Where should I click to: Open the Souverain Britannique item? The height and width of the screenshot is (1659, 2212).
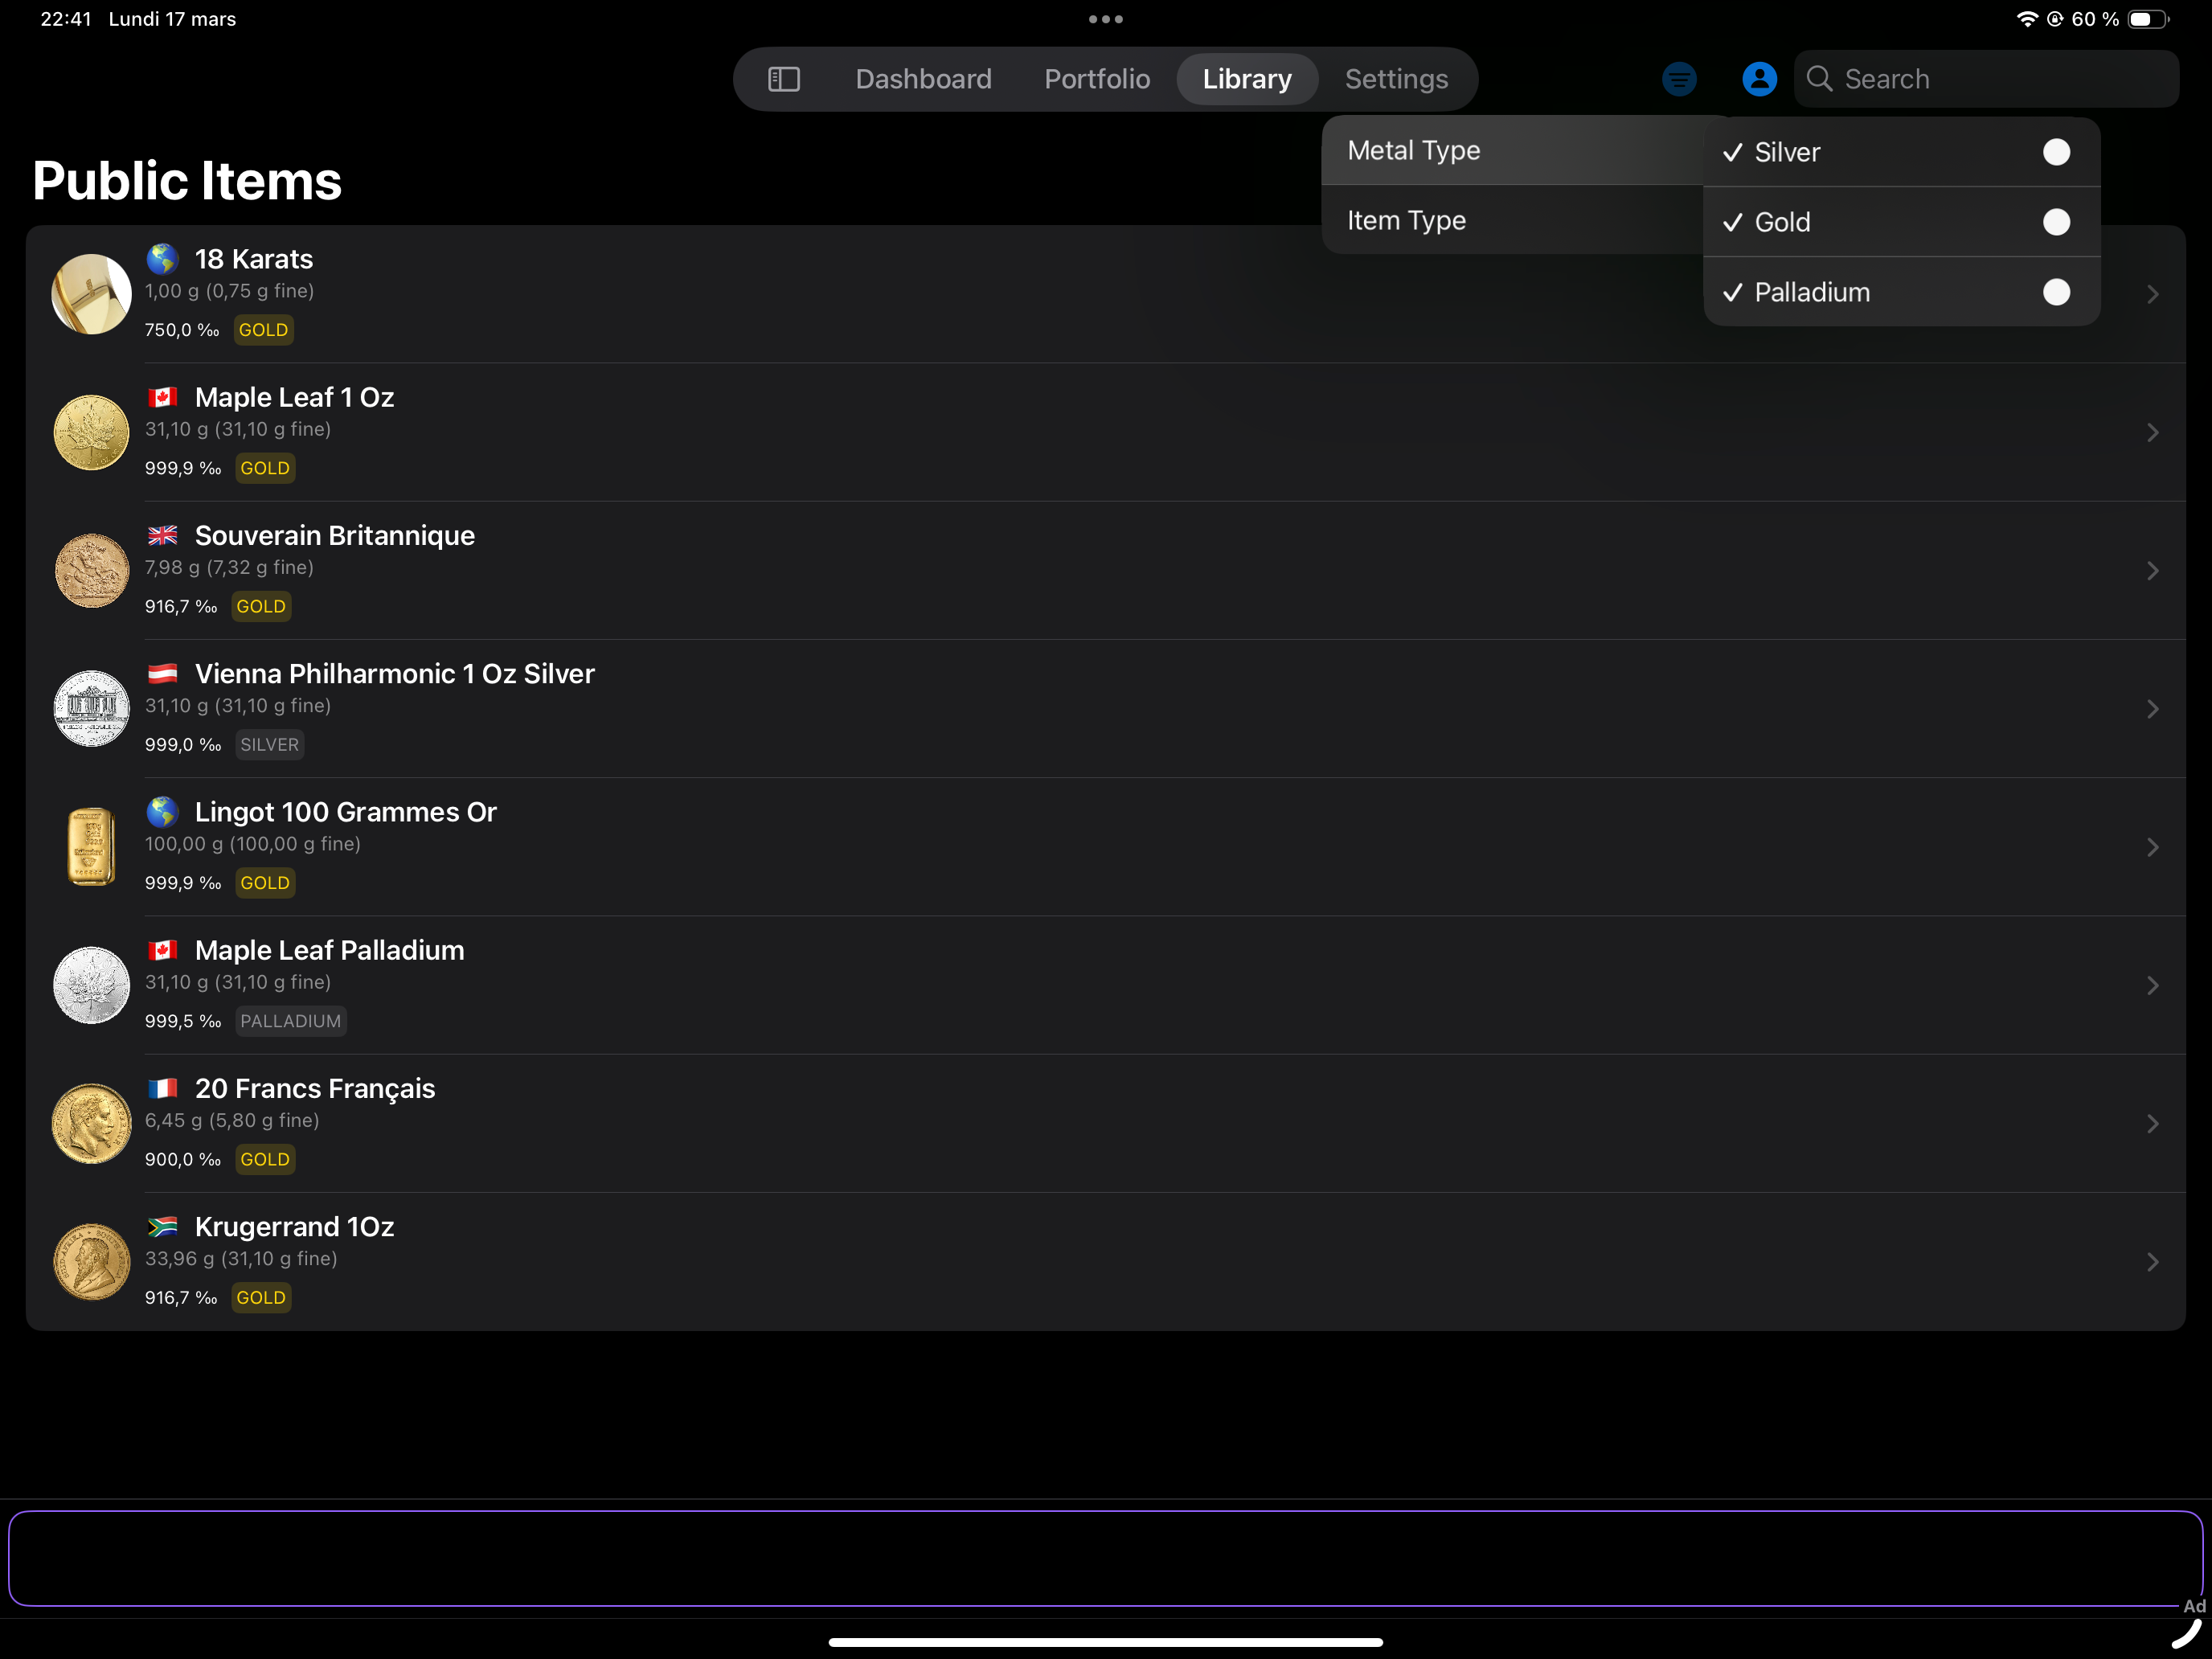1105,570
